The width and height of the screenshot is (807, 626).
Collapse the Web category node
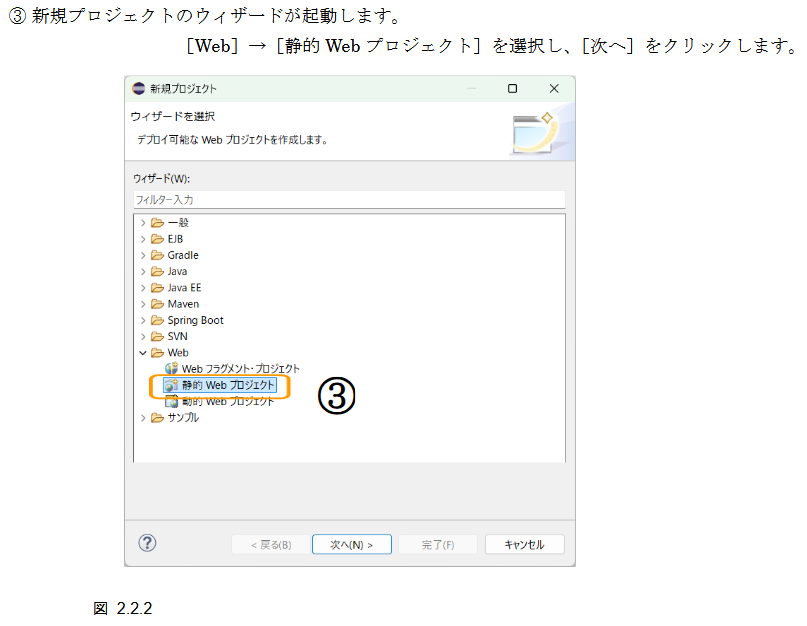coord(143,353)
